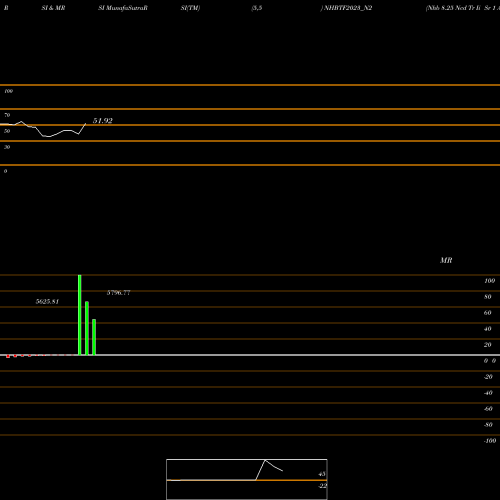Click the -22 label in mini chart
The width and height of the screenshot is (500, 500).
click(322, 486)
